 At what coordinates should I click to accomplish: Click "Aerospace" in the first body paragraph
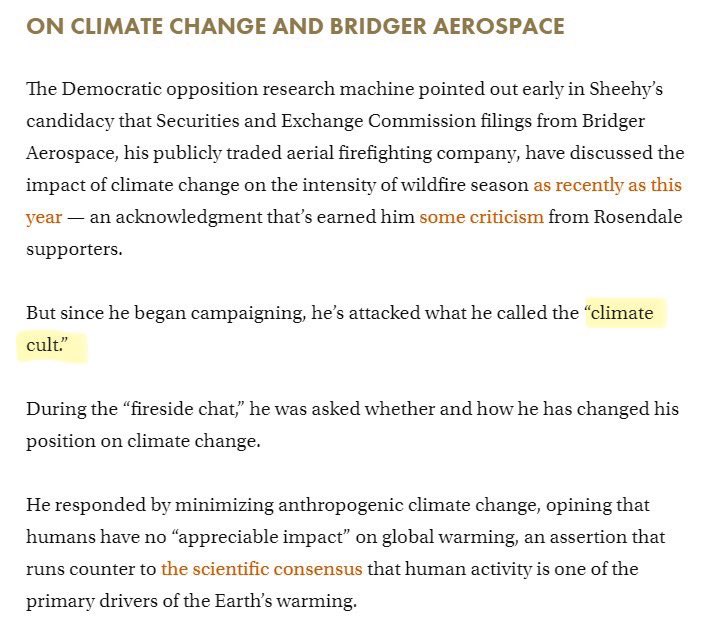pos(71,153)
